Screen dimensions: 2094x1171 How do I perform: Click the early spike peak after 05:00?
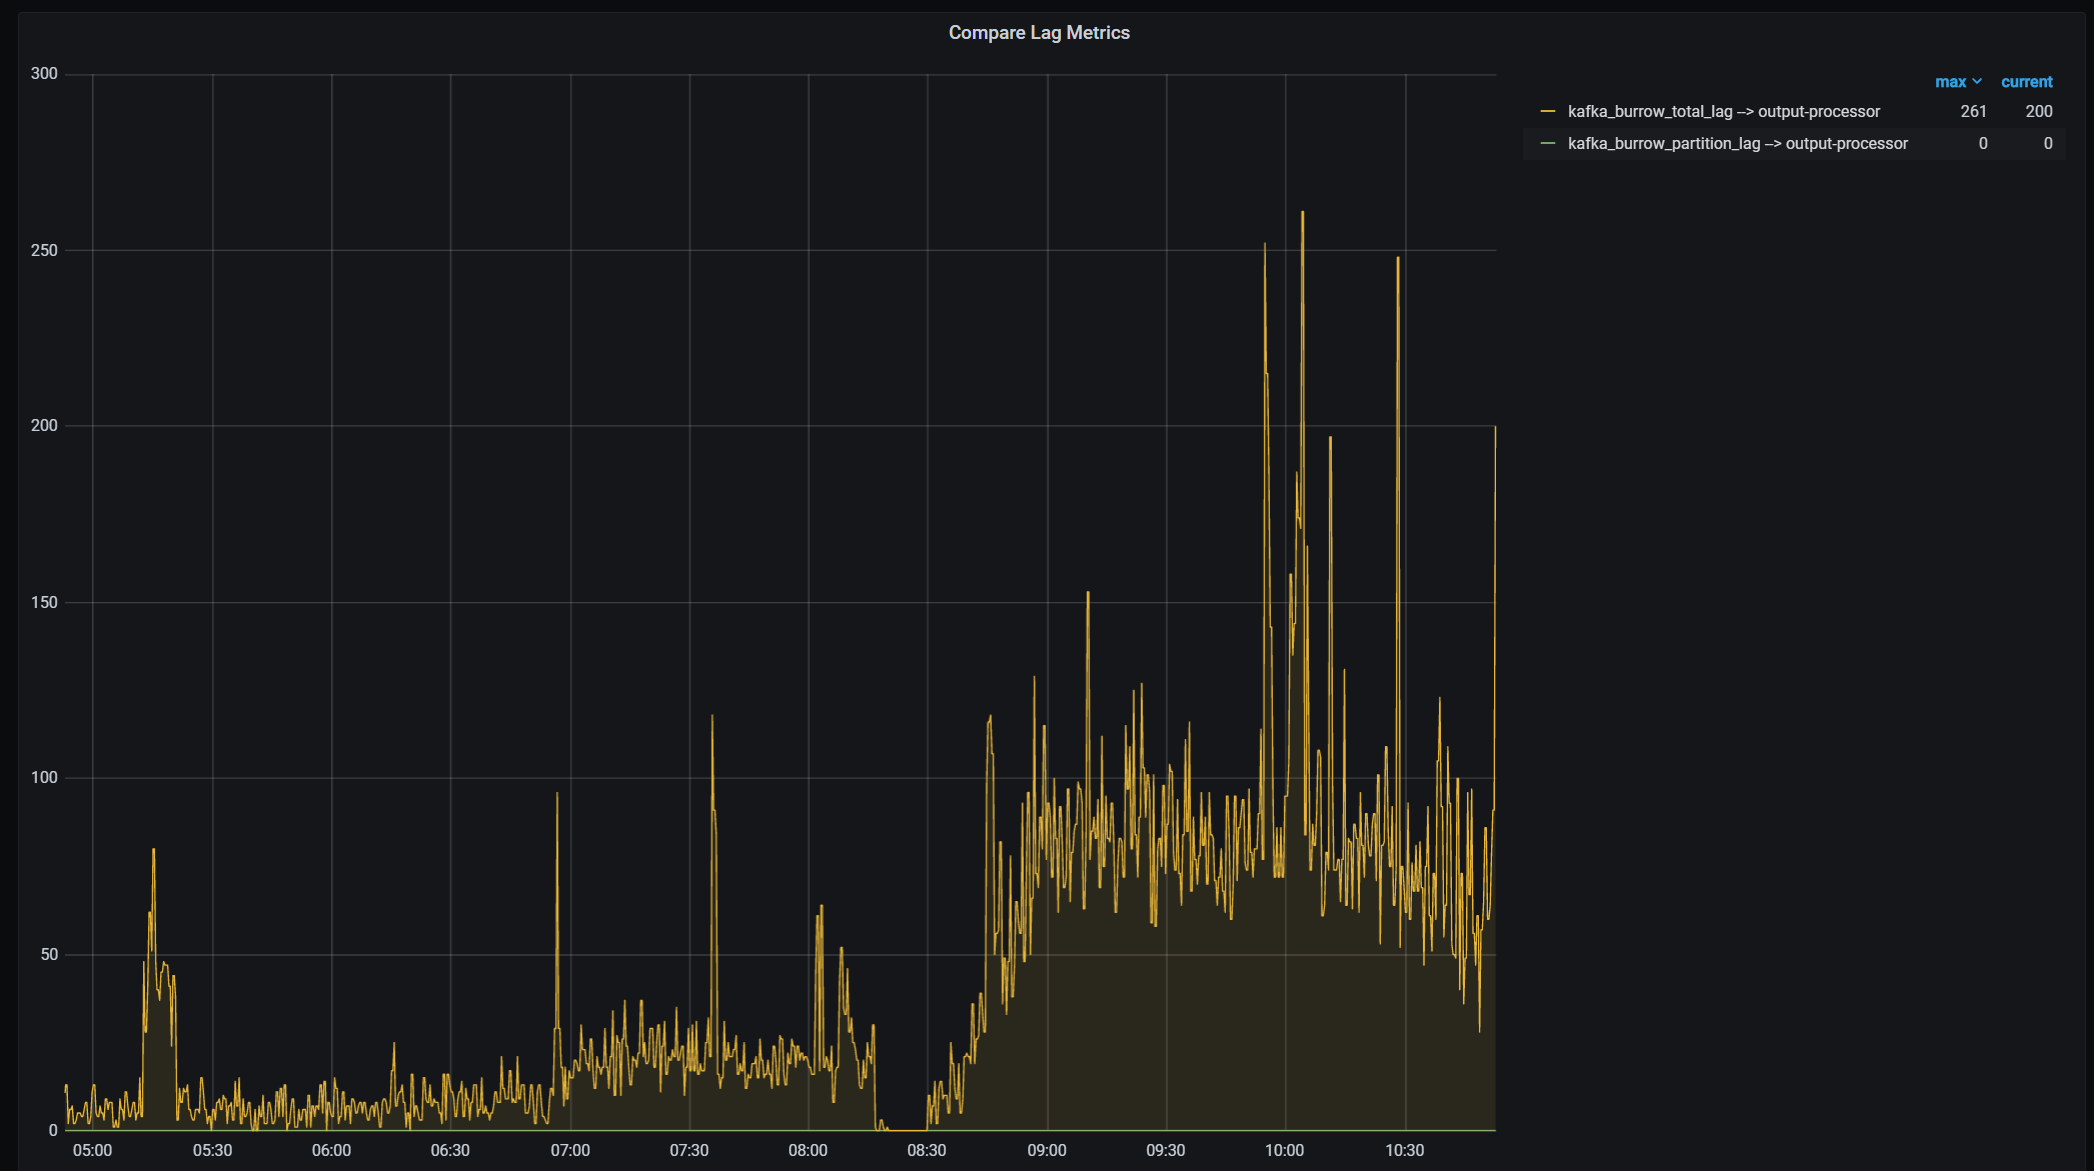point(153,850)
